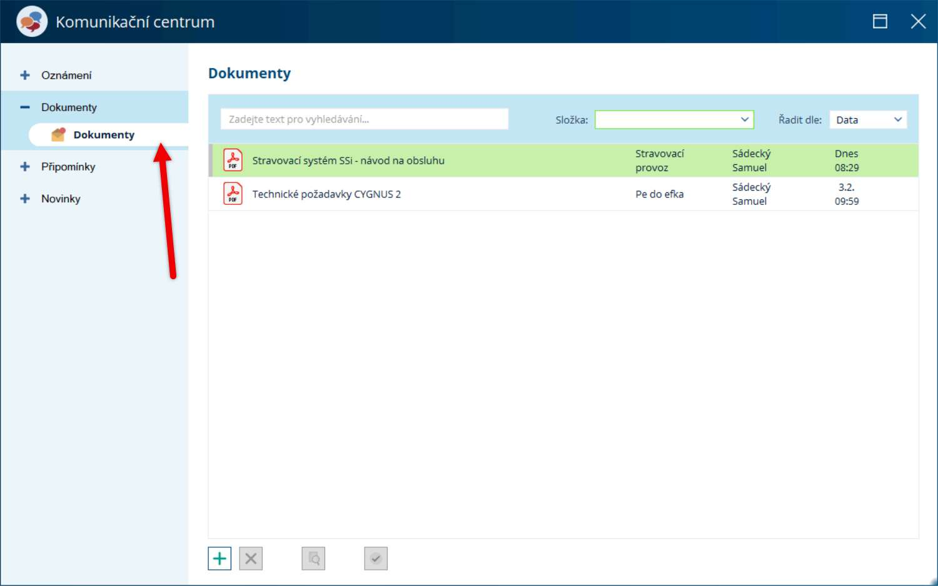Click the document preview magnifier button
938x586 pixels.
(313, 558)
